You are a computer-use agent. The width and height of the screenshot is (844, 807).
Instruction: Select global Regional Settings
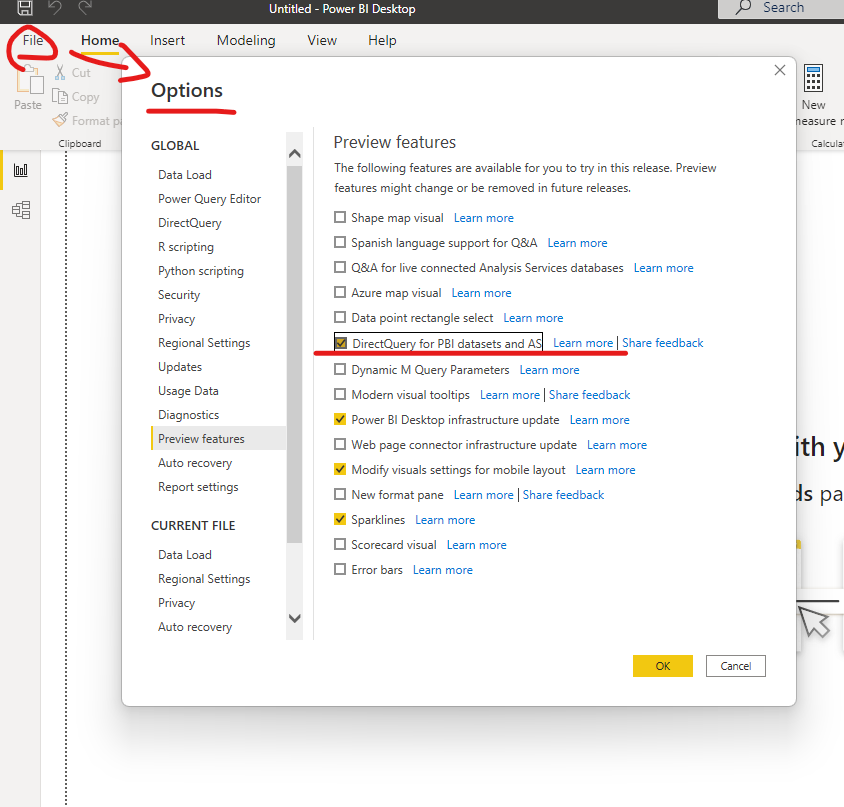click(x=204, y=343)
